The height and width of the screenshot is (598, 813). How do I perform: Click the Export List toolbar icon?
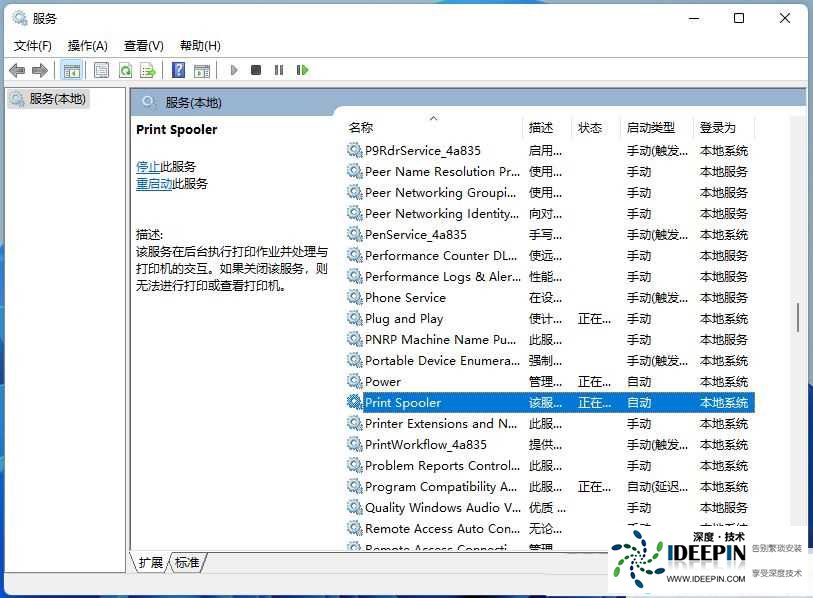pyautogui.click(x=148, y=70)
